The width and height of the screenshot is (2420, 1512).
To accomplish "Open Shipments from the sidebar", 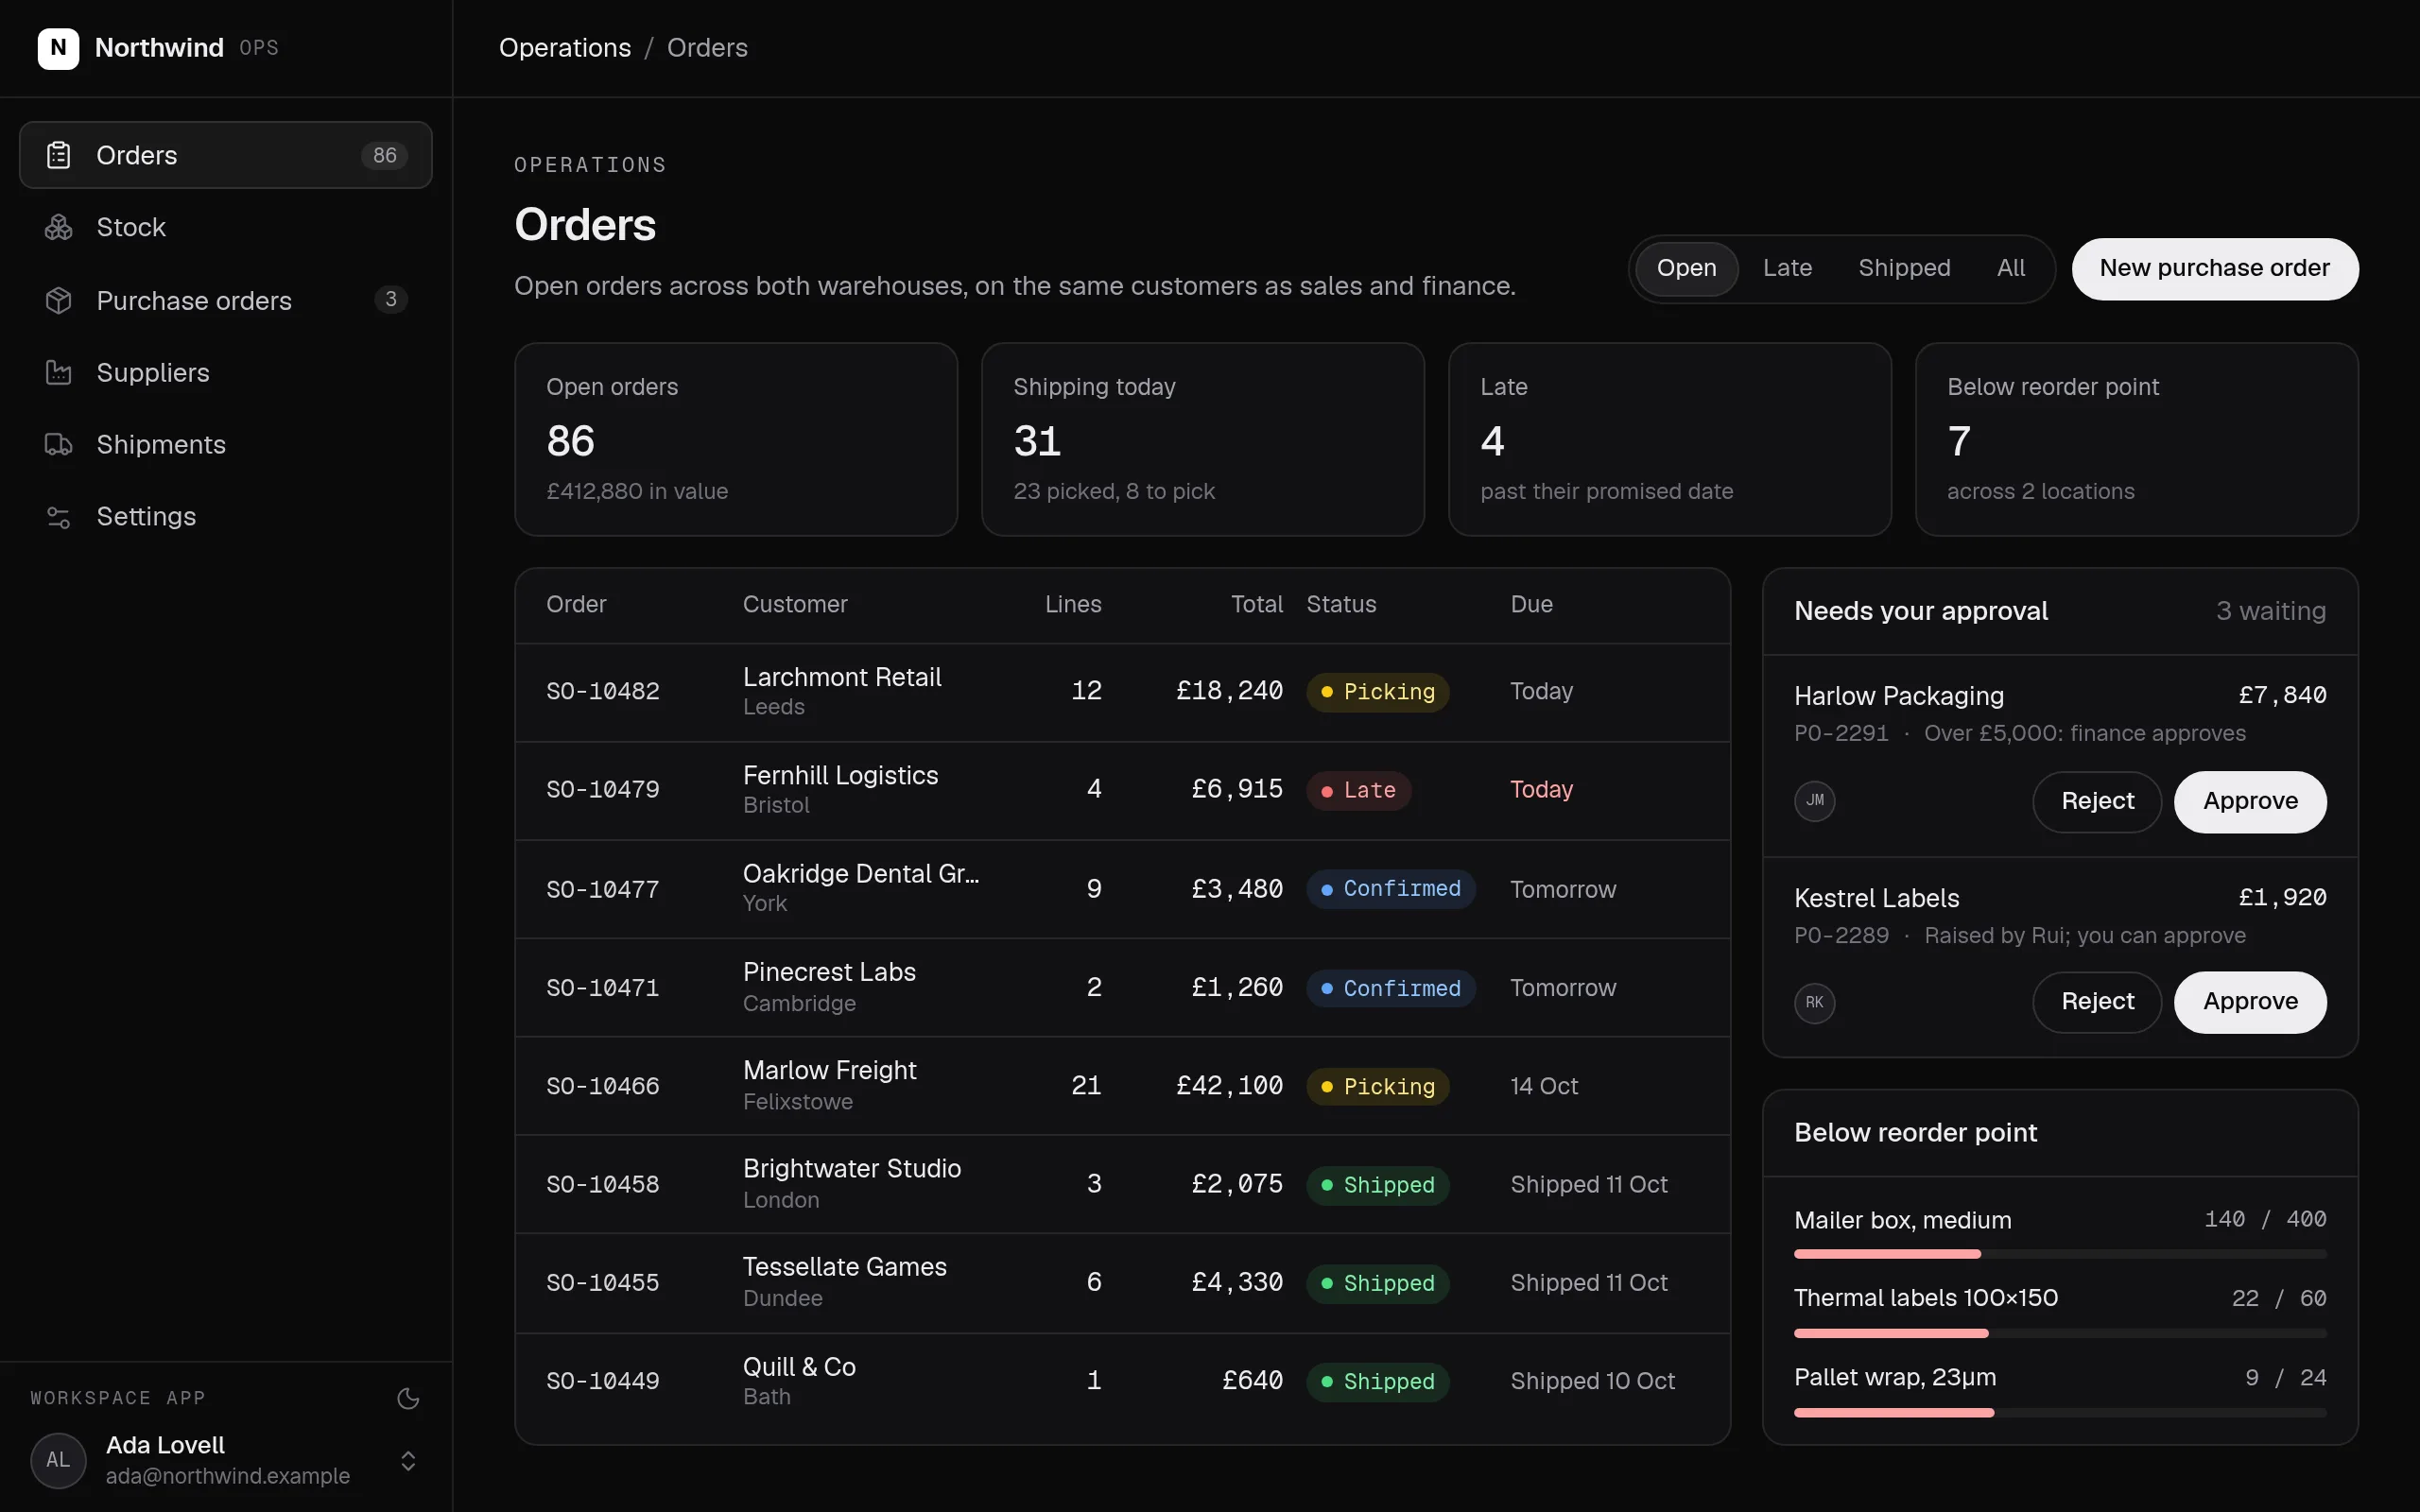I will tap(226, 444).
